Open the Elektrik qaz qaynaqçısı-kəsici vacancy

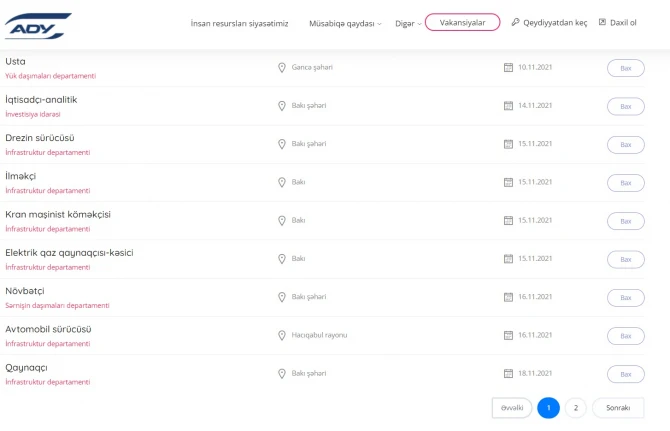[x=69, y=253]
